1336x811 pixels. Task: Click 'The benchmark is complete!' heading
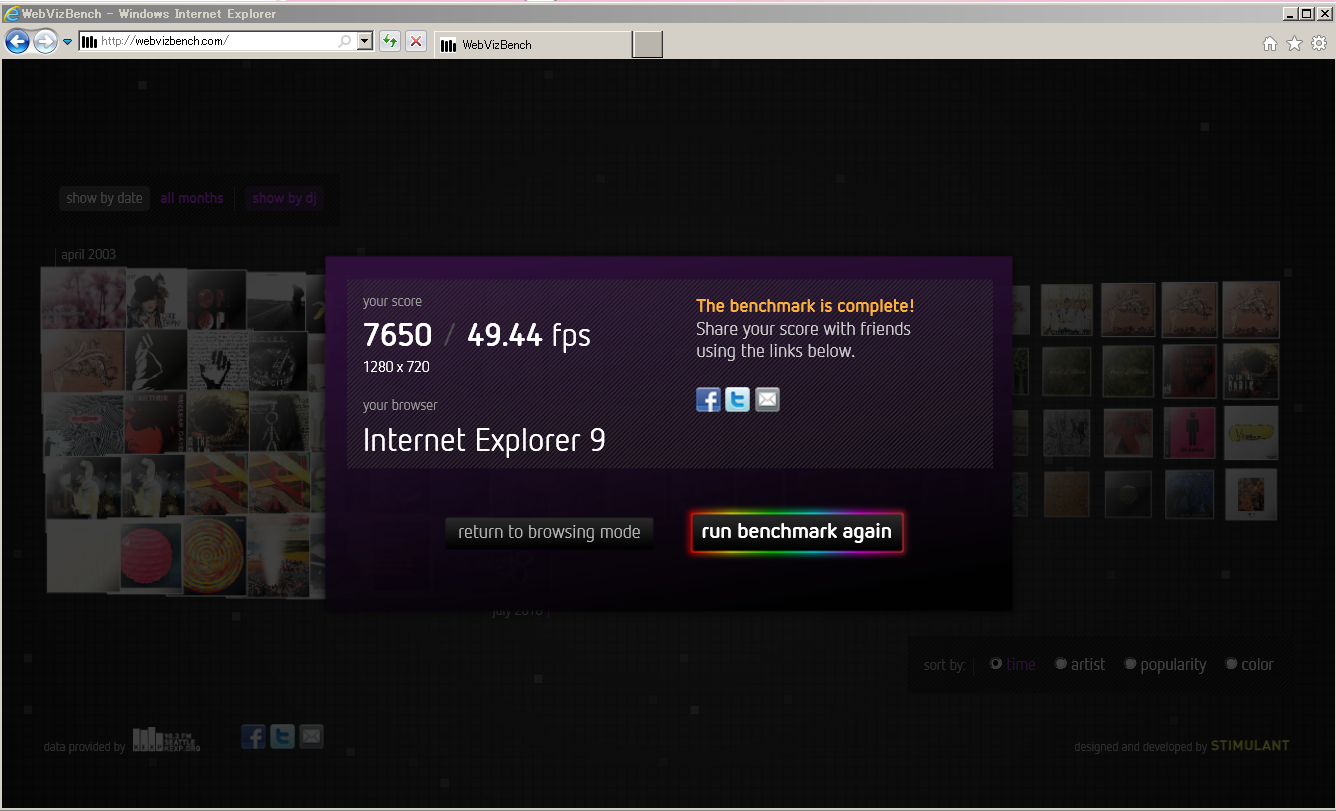805,306
